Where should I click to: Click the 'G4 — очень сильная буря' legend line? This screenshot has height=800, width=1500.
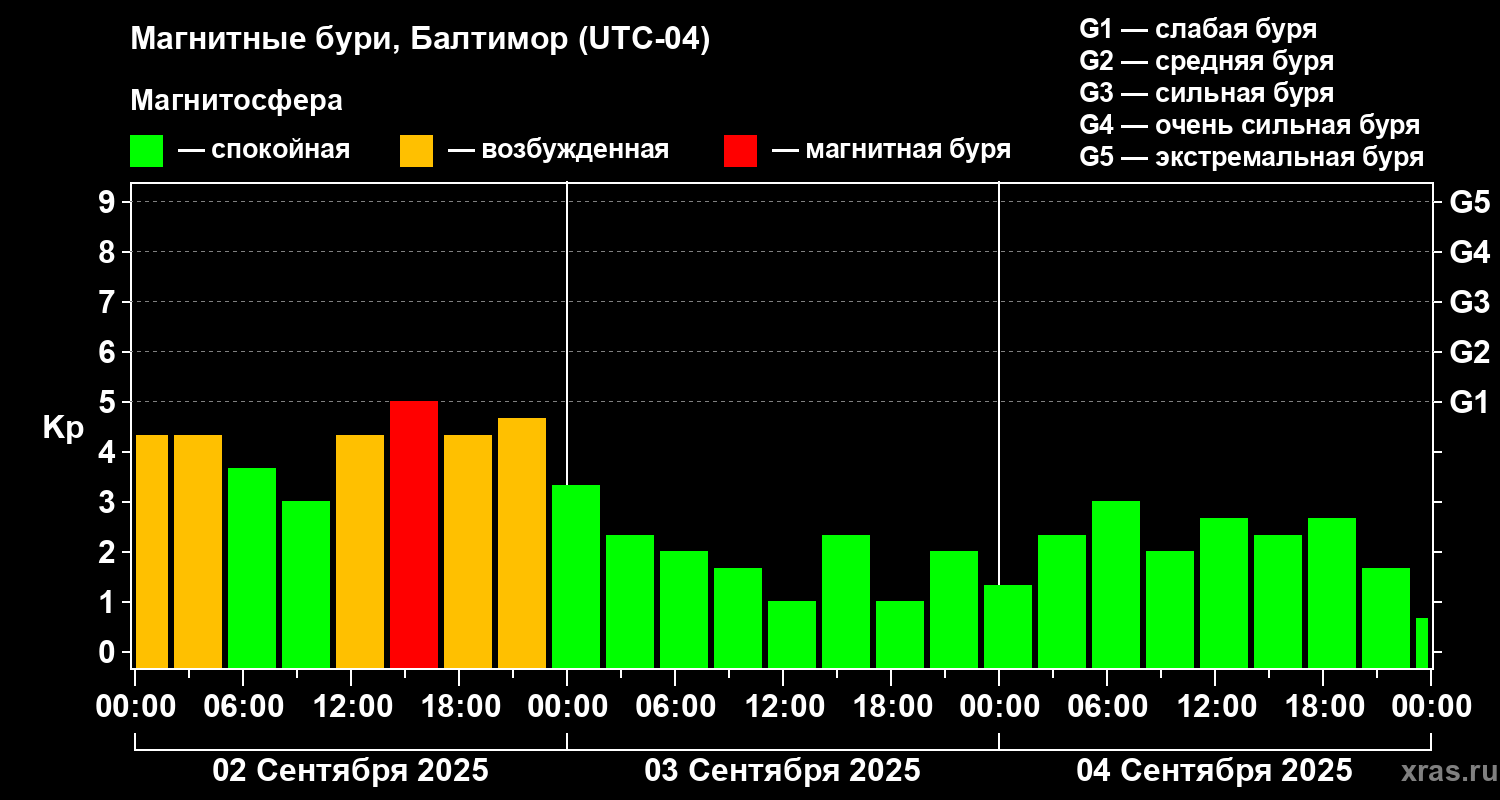pyautogui.click(x=1250, y=125)
